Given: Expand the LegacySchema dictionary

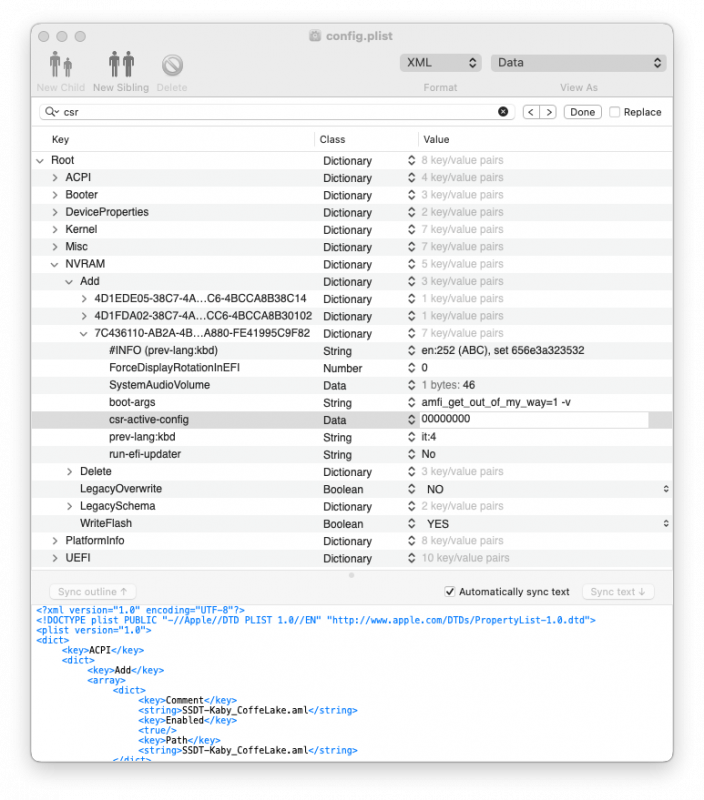Looking at the screenshot, I should [x=70, y=507].
